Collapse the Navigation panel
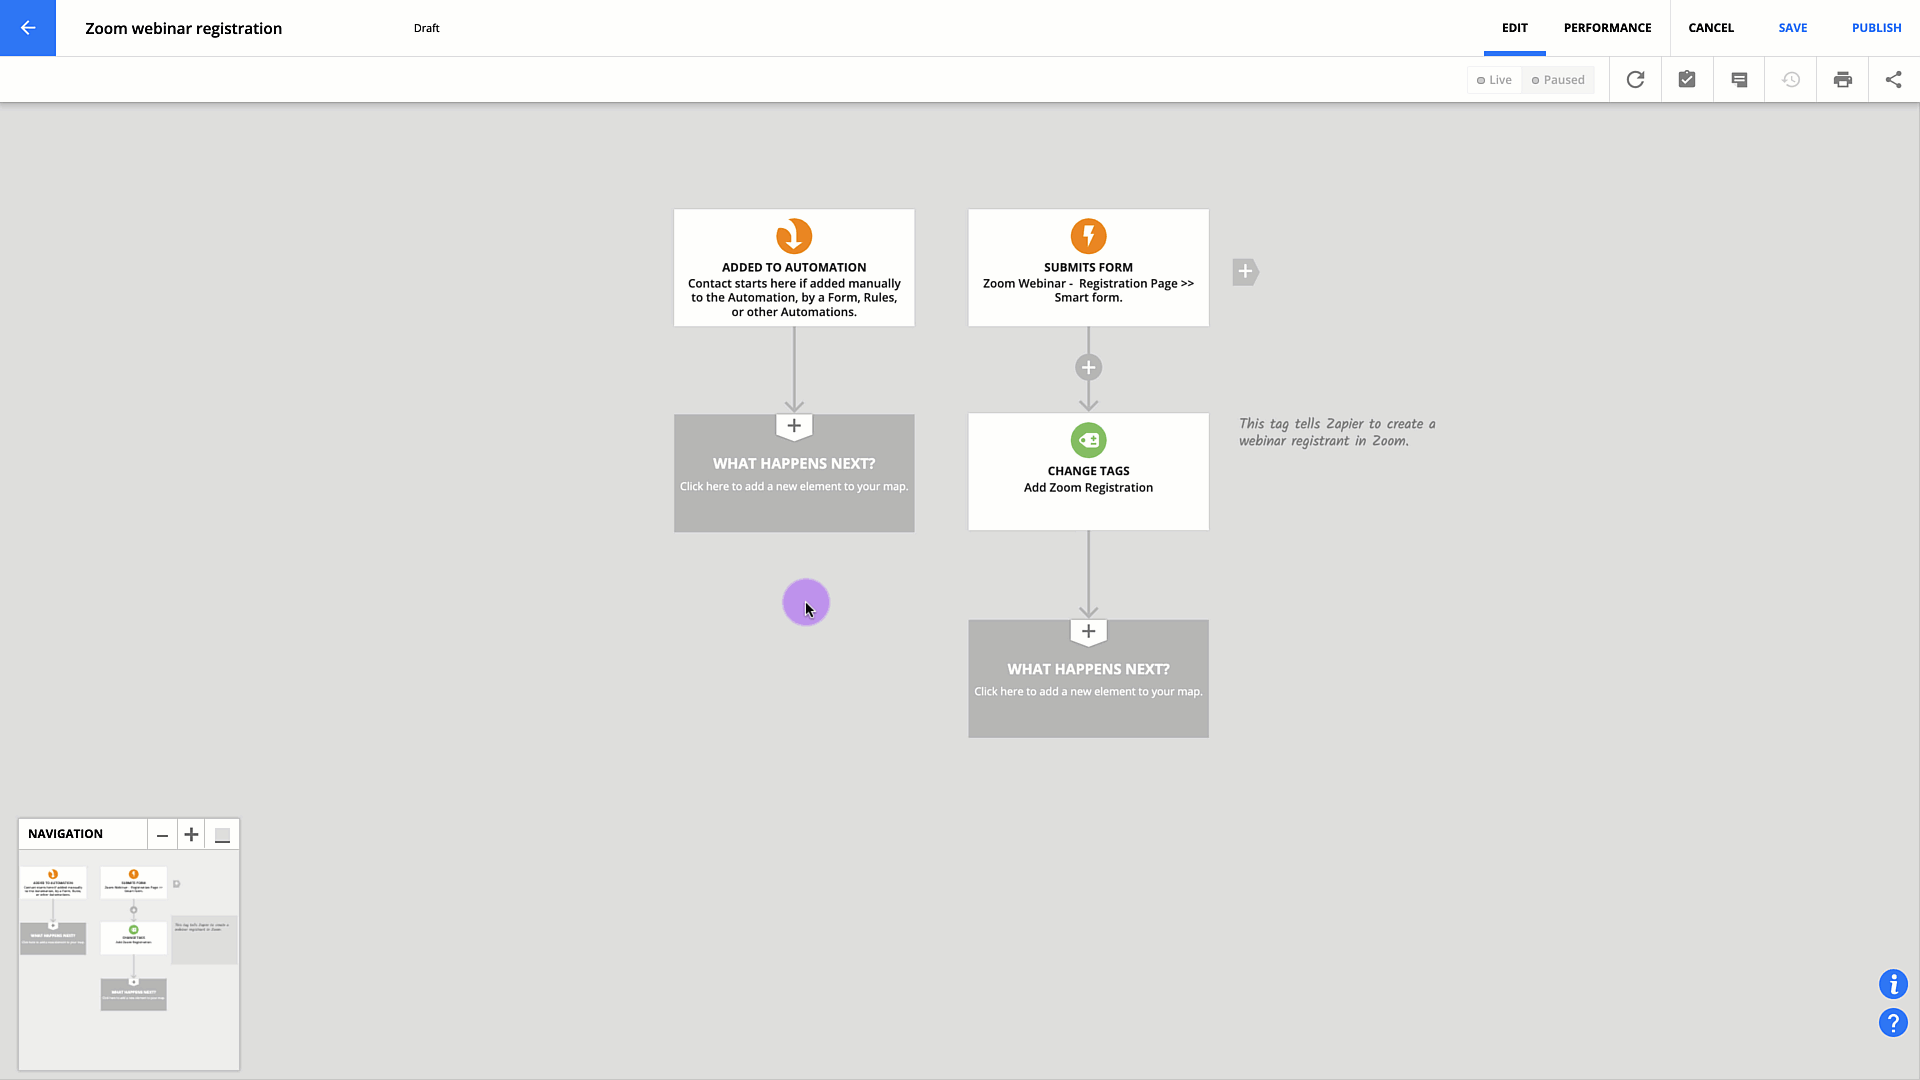1920x1080 pixels. pos(222,834)
